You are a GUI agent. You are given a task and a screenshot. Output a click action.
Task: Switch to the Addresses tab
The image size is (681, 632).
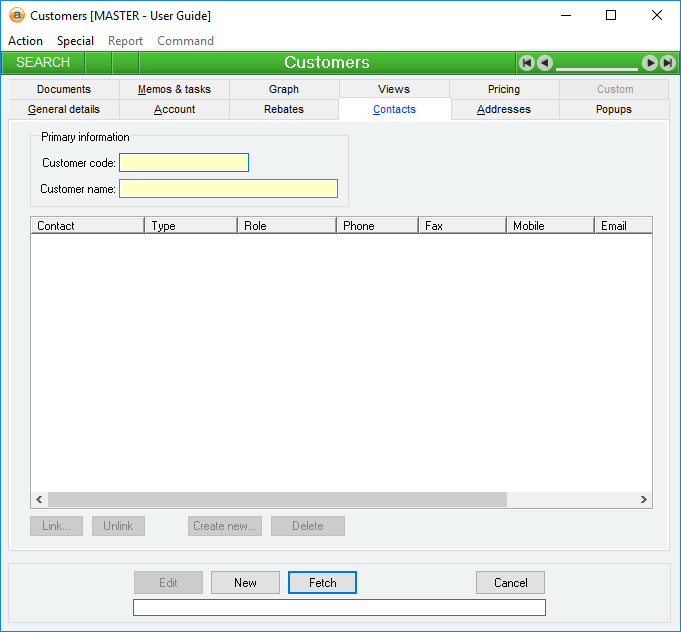coord(504,109)
